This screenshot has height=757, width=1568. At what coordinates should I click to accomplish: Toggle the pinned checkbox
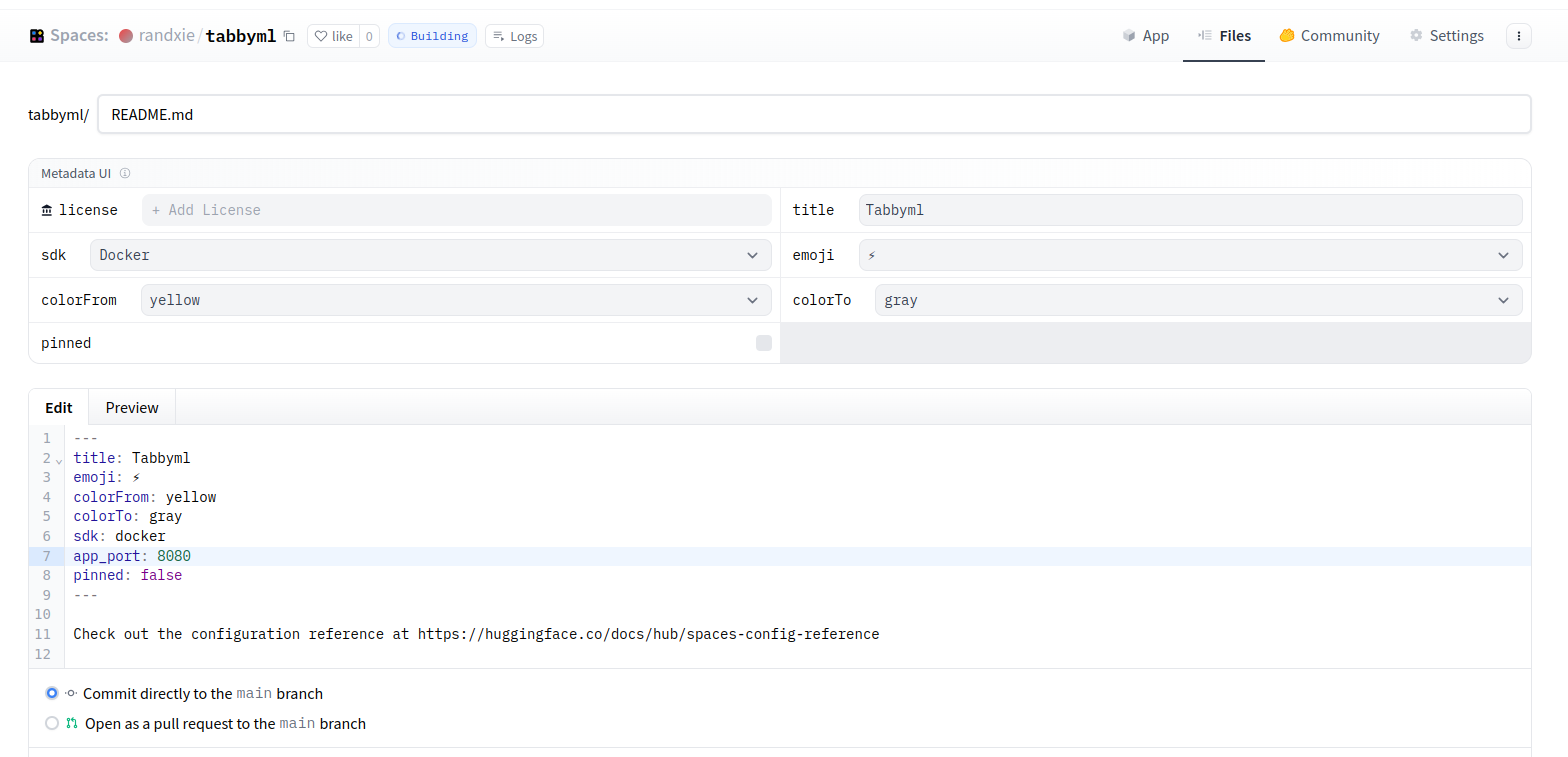(x=764, y=343)
